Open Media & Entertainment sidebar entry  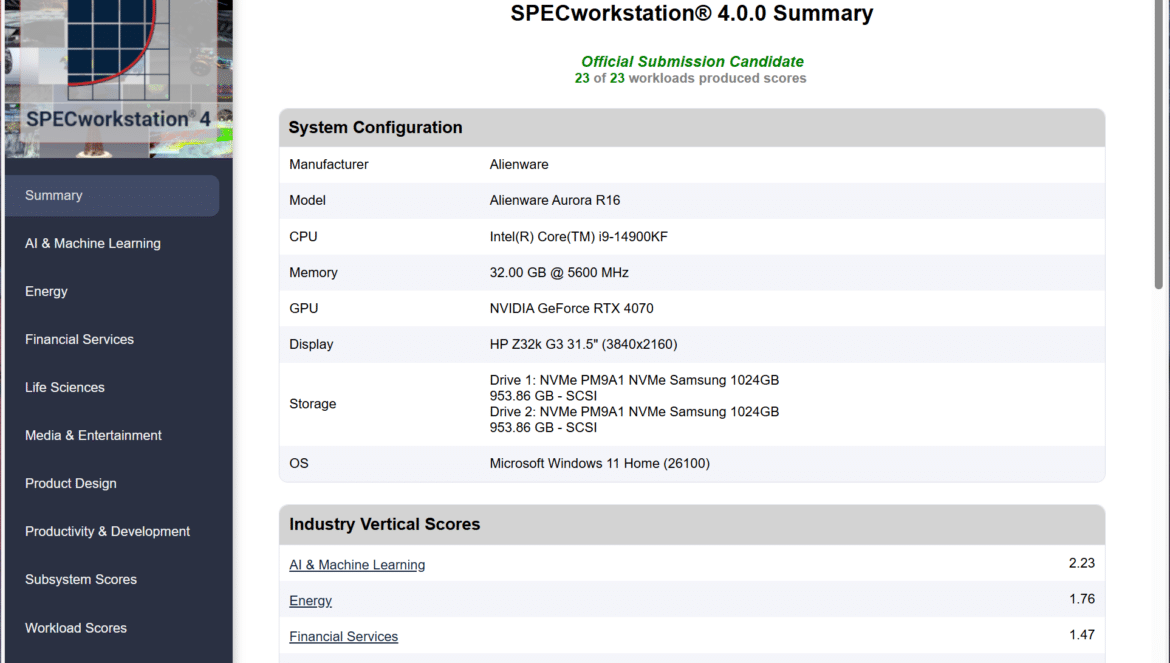coord(93,436)
